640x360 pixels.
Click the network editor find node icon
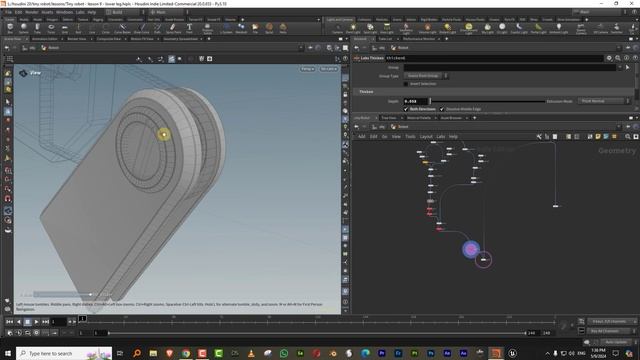click(628, 137)
